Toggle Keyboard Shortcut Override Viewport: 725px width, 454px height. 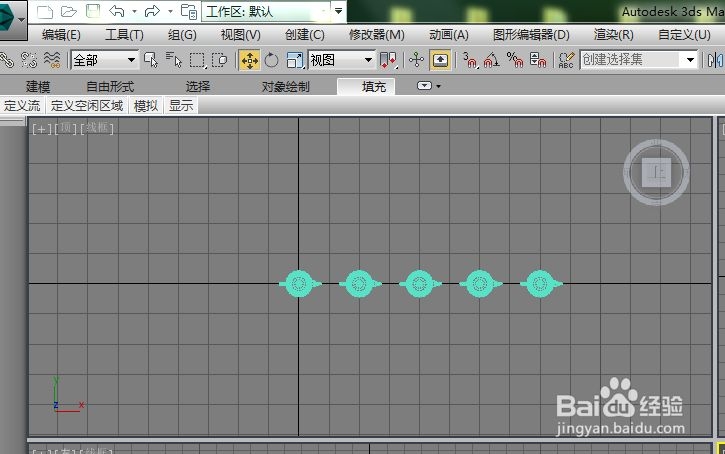click(440, 60)
